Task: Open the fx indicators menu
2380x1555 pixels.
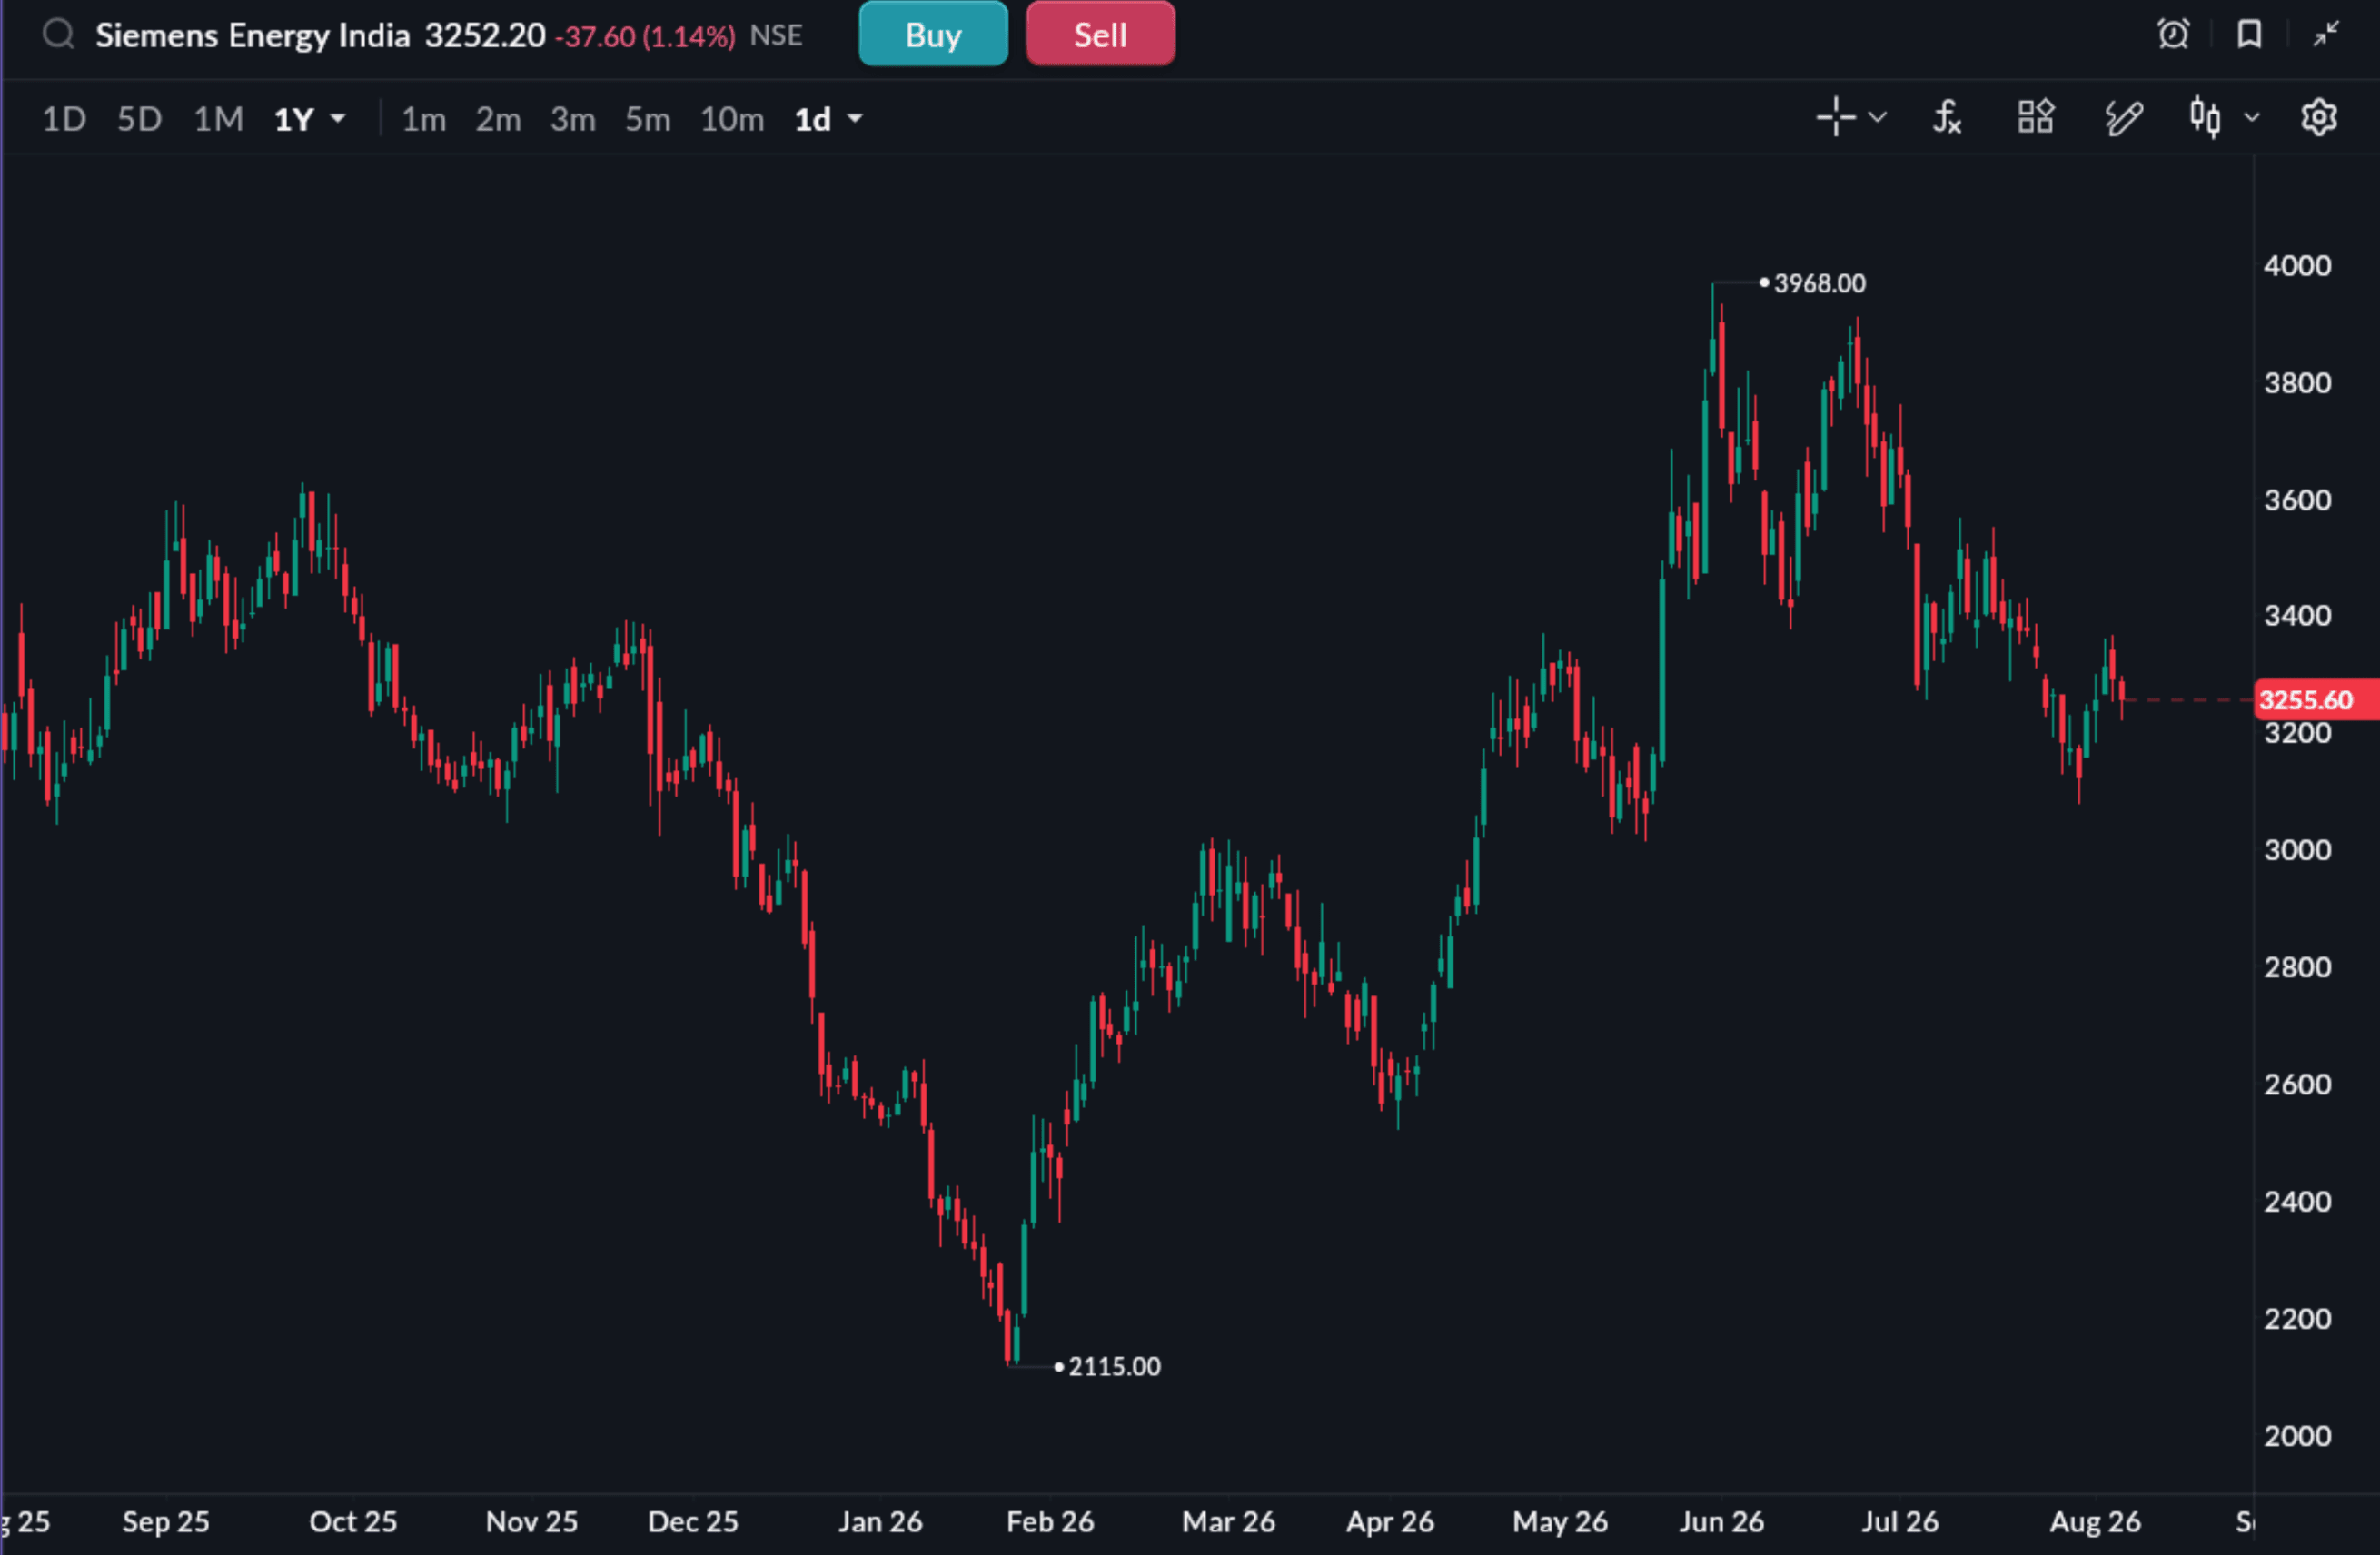Action: coord(1946,117)
